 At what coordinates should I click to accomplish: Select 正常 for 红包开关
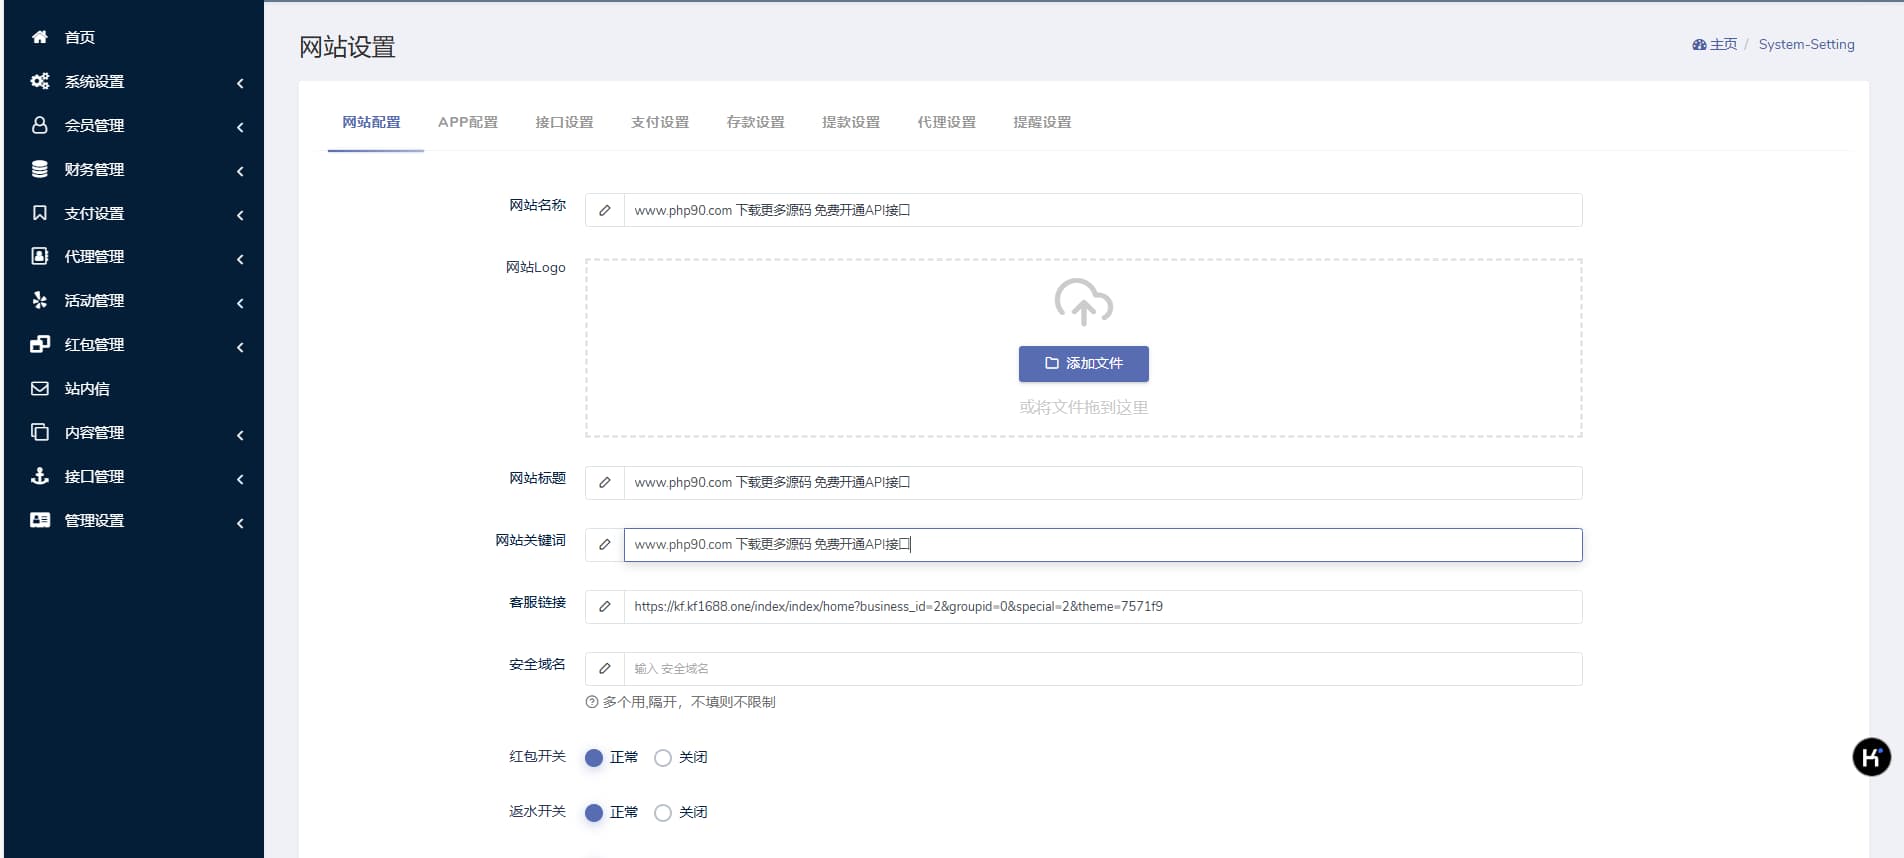[x=594, y=758]
